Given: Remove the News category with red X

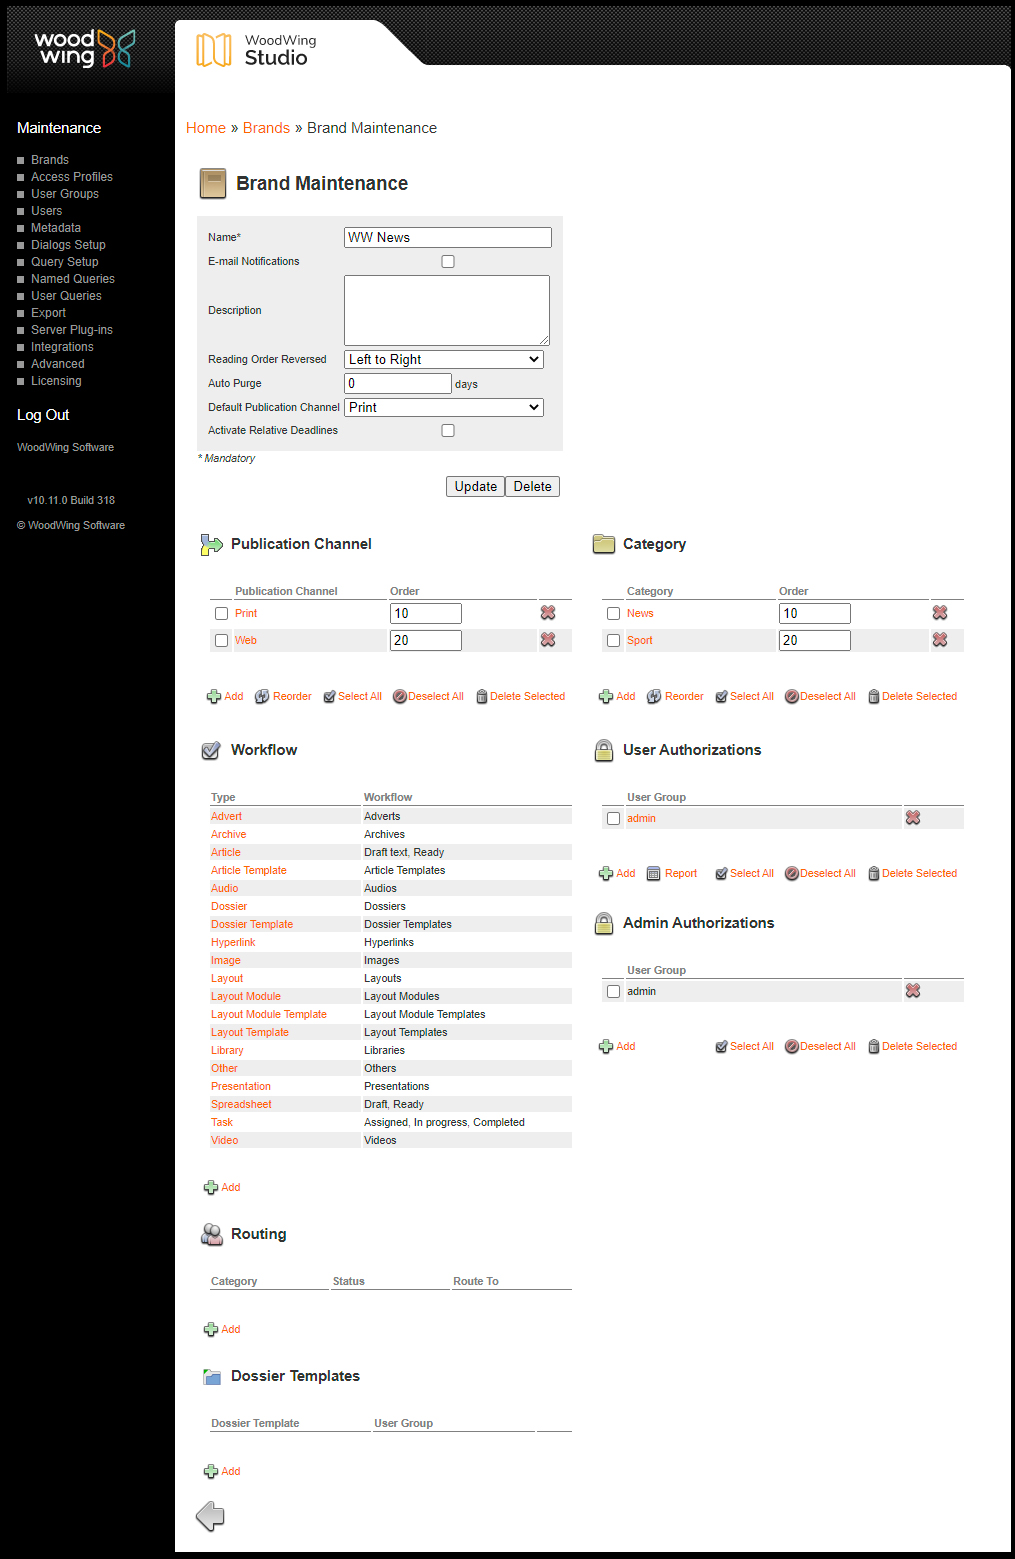Looking at the screenshot, I should point(940,613).
